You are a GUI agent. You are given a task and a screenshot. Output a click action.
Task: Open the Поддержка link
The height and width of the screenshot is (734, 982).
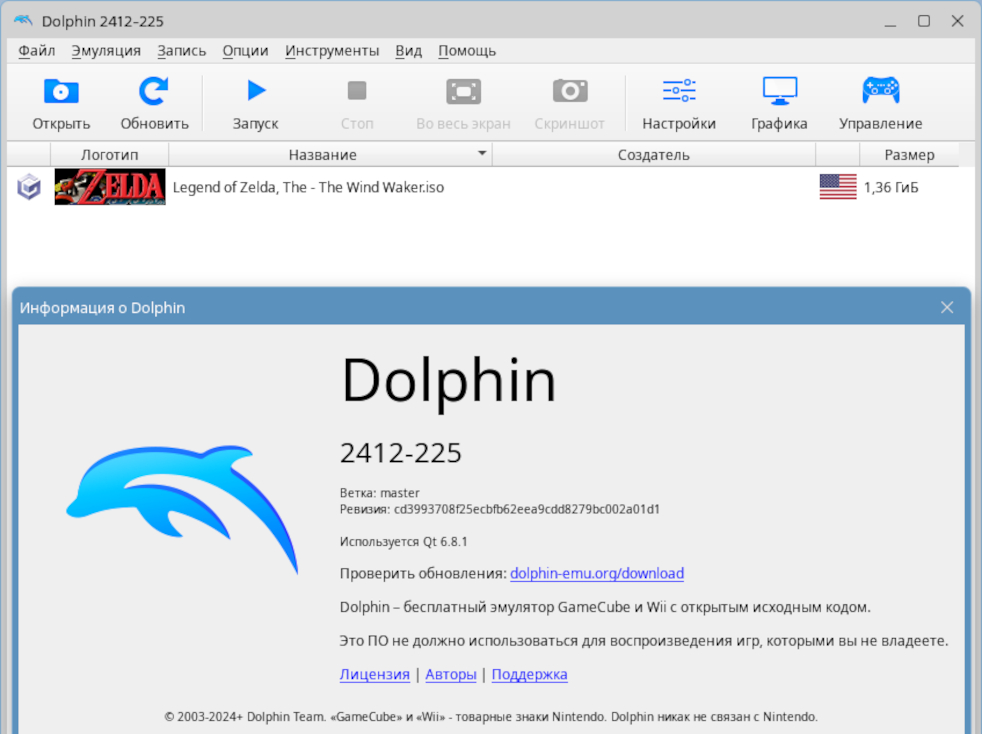click(x=530, y=675)
